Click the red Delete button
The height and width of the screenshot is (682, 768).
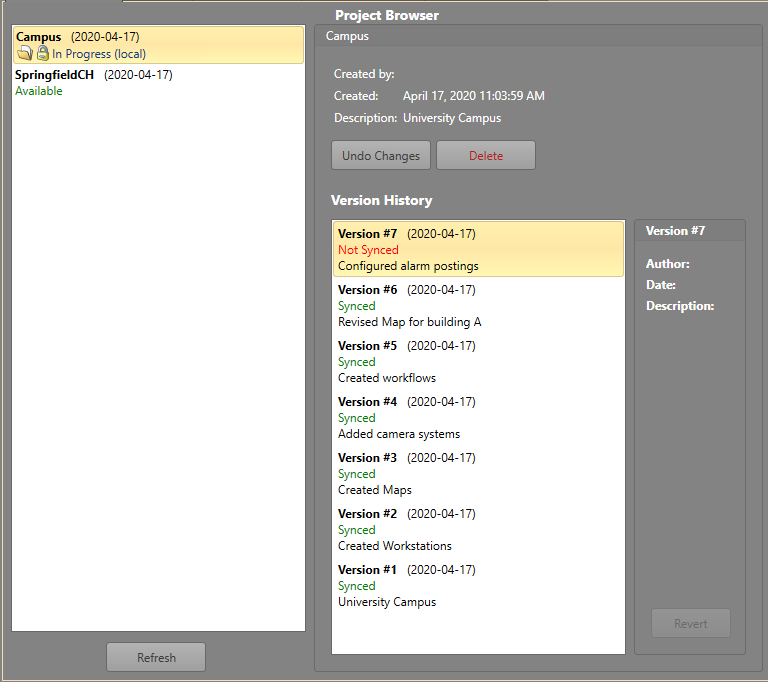tap(486, 156)
